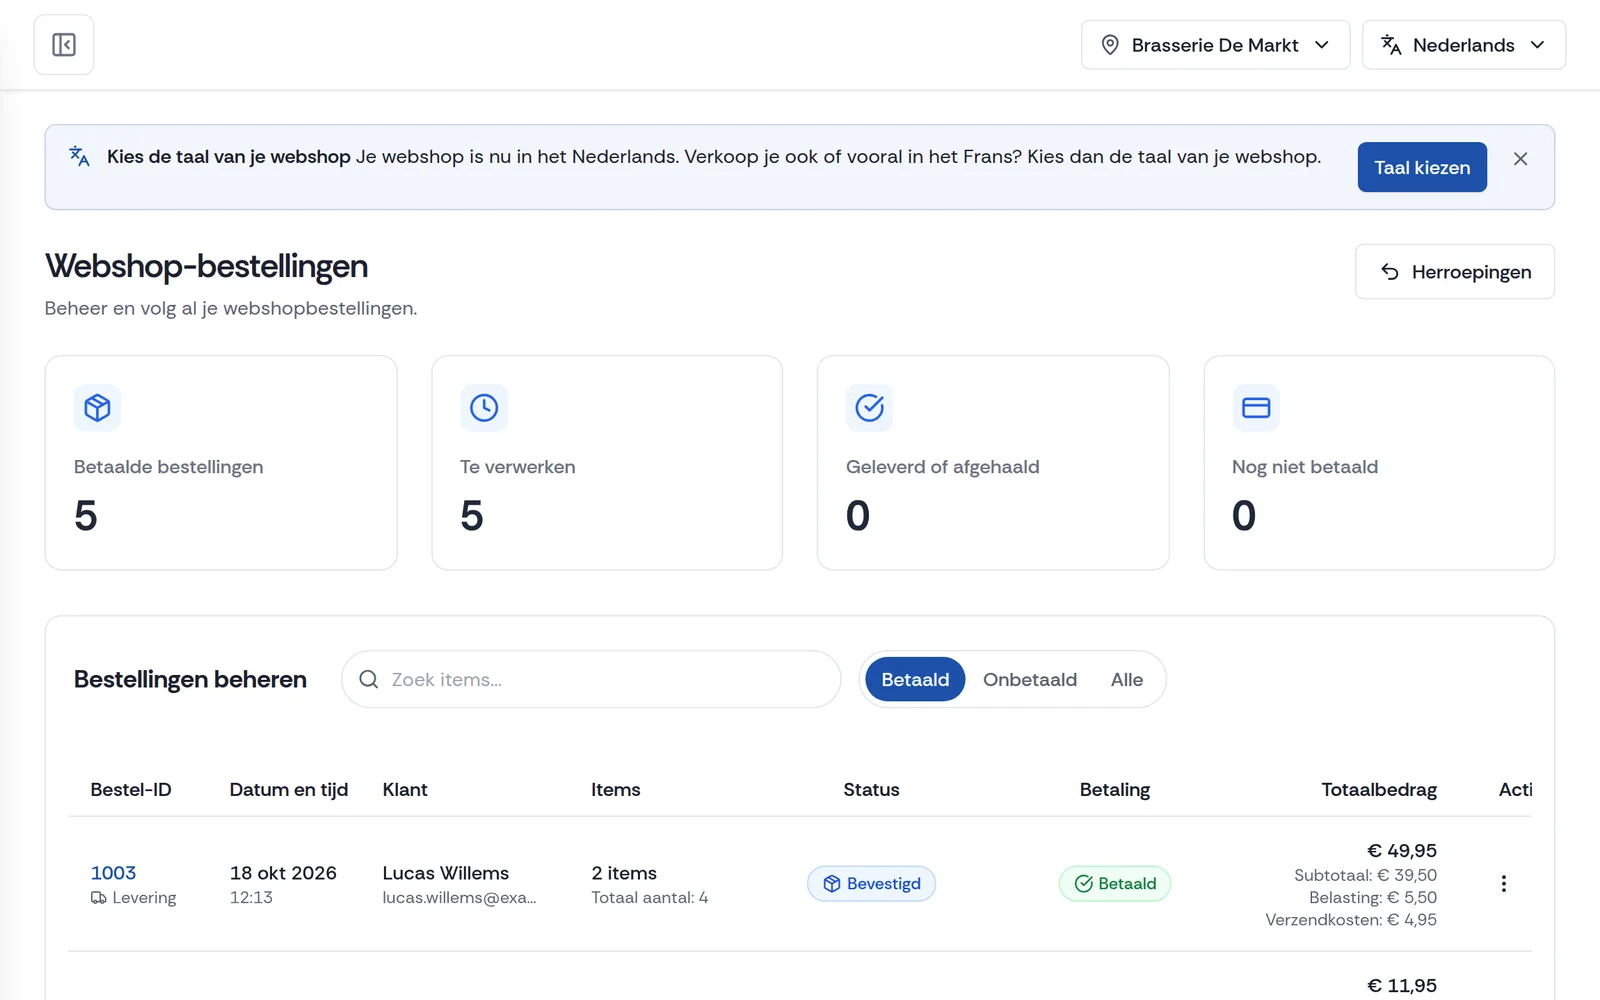This screenshot has height=1000, width=1600.
Task: Click the Totaalbedrag column header
Action: click(x=1379, y=790)
